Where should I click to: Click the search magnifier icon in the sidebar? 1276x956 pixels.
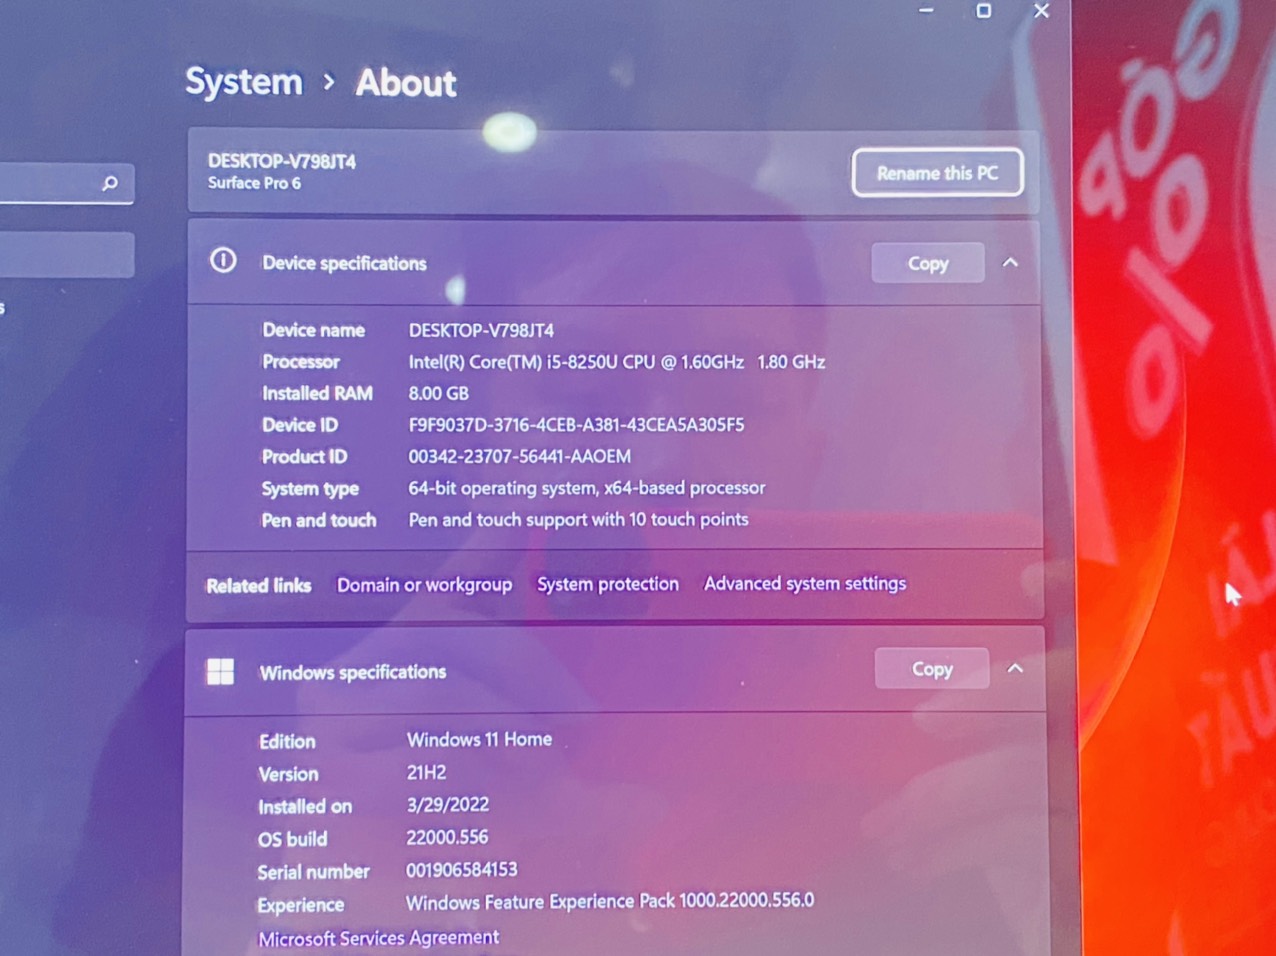pos(110,183)
